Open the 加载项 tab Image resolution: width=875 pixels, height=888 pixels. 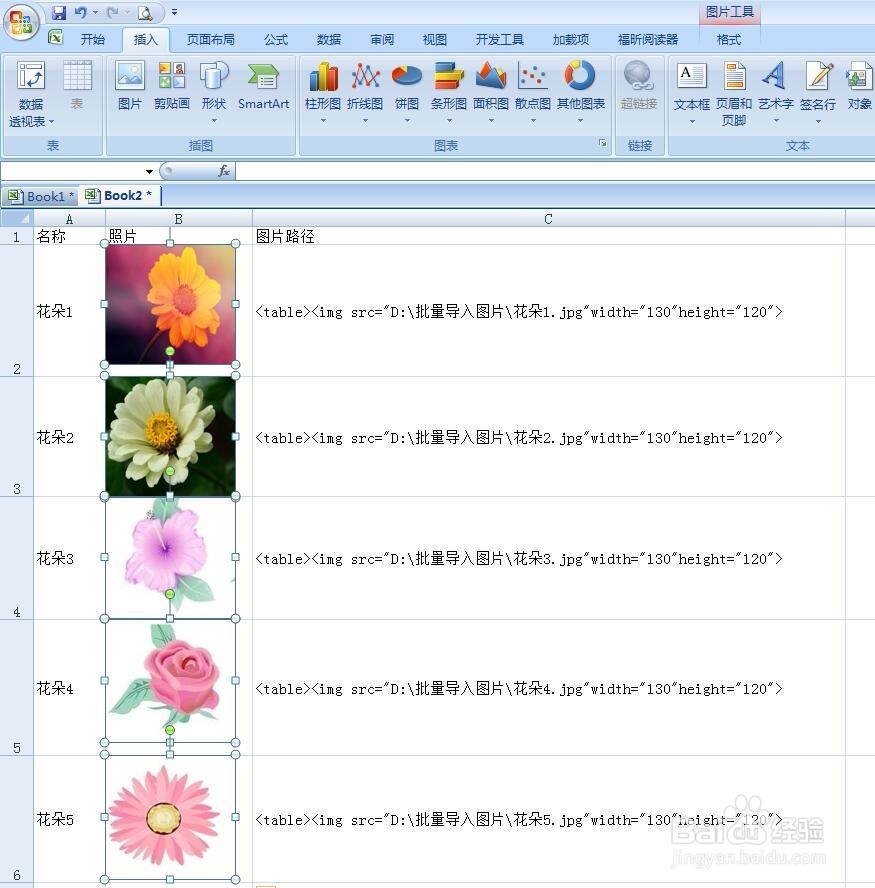click(x=571, y=40)
